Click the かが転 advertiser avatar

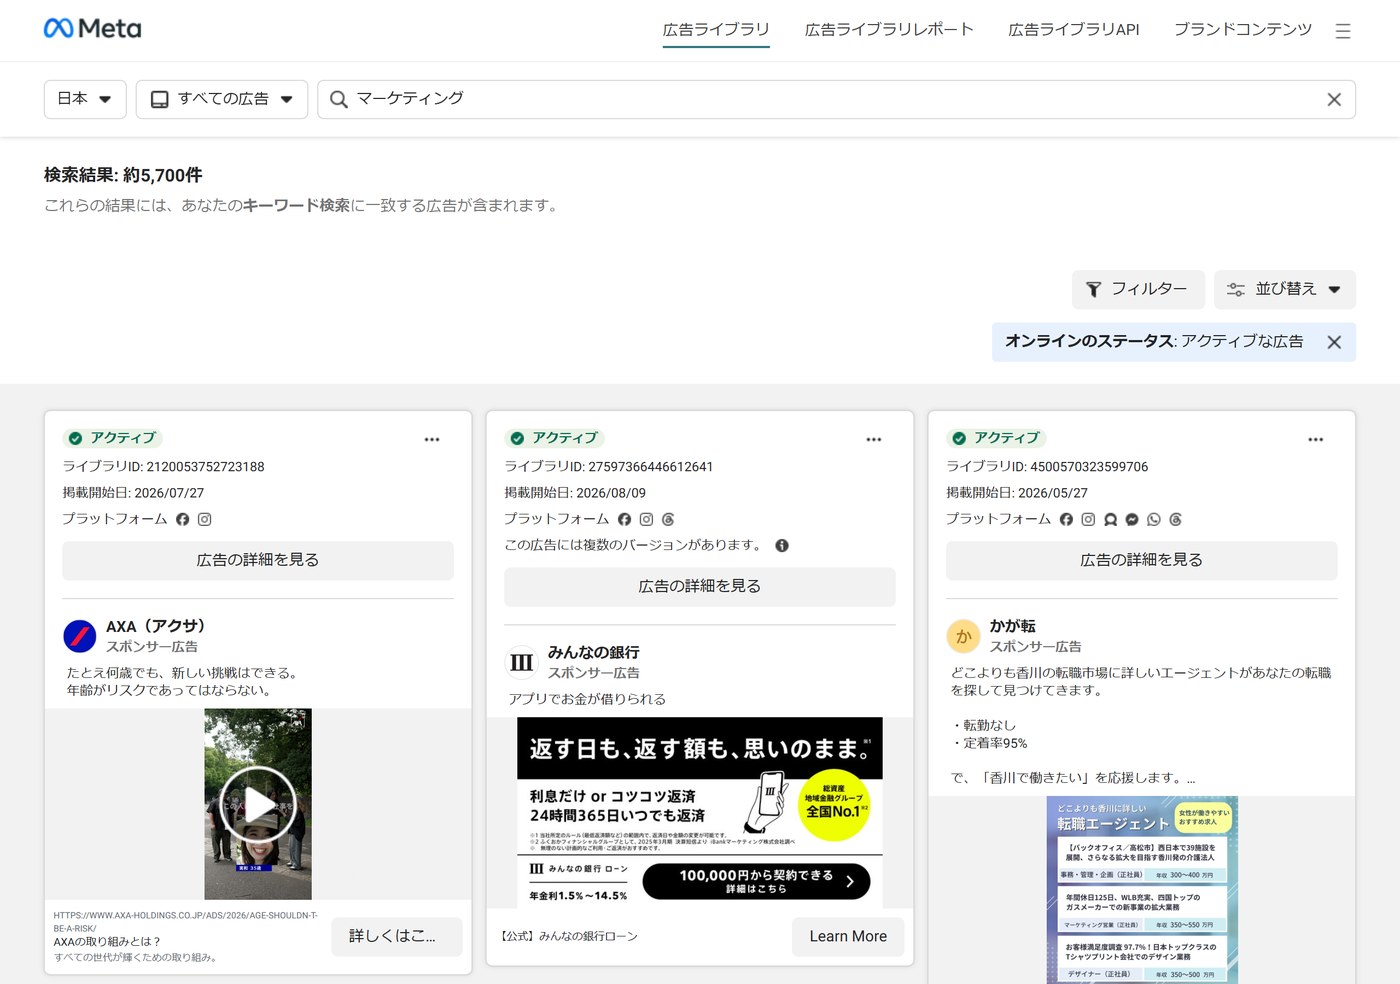point(963,636)
